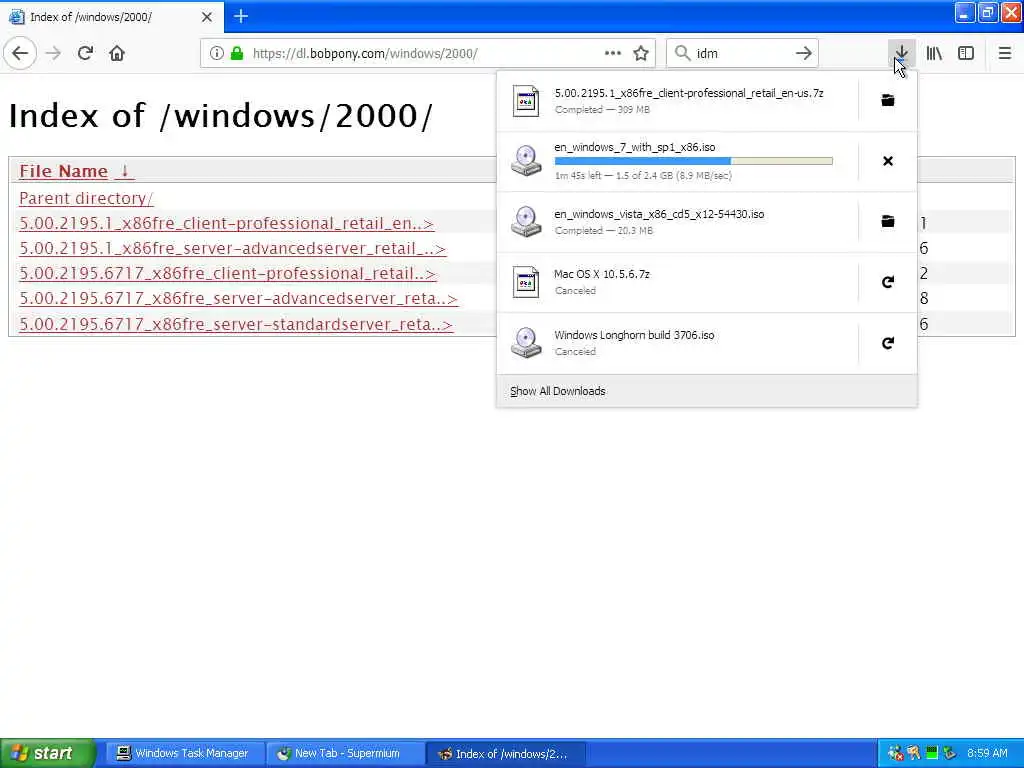Switch to Windows Task Manager taskbar button
Viewport: 1024px width, 768px height.
(183, 754)
